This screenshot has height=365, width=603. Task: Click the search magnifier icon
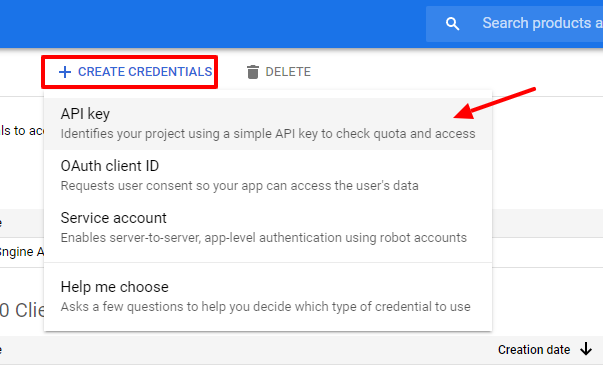[452, 24]
